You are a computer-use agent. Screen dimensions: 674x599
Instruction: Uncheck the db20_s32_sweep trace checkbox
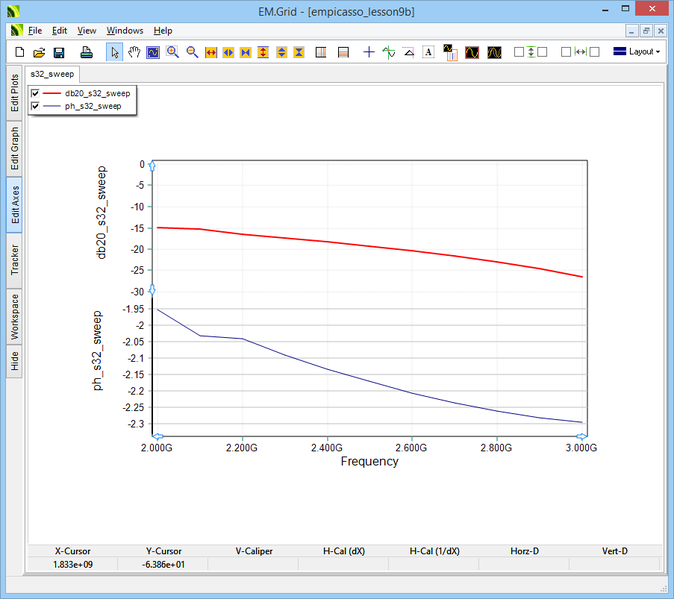(x=37, y=93)
